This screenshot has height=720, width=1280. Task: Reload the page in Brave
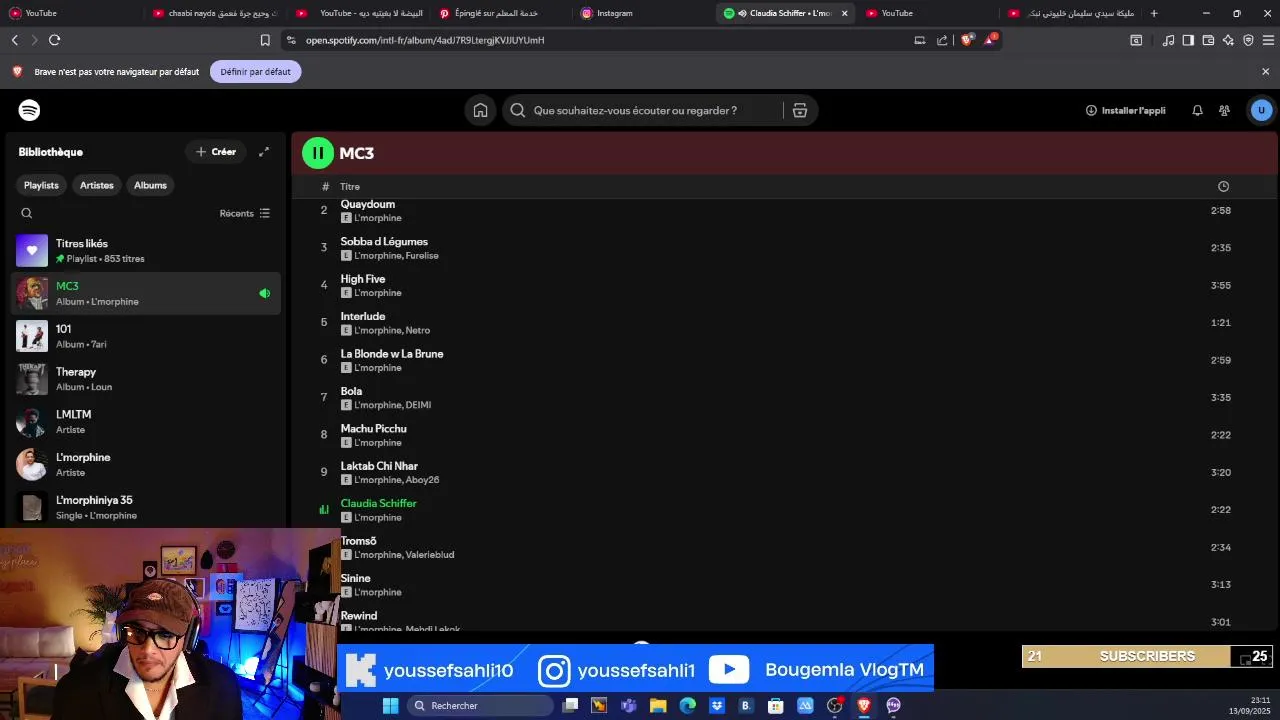54,40
